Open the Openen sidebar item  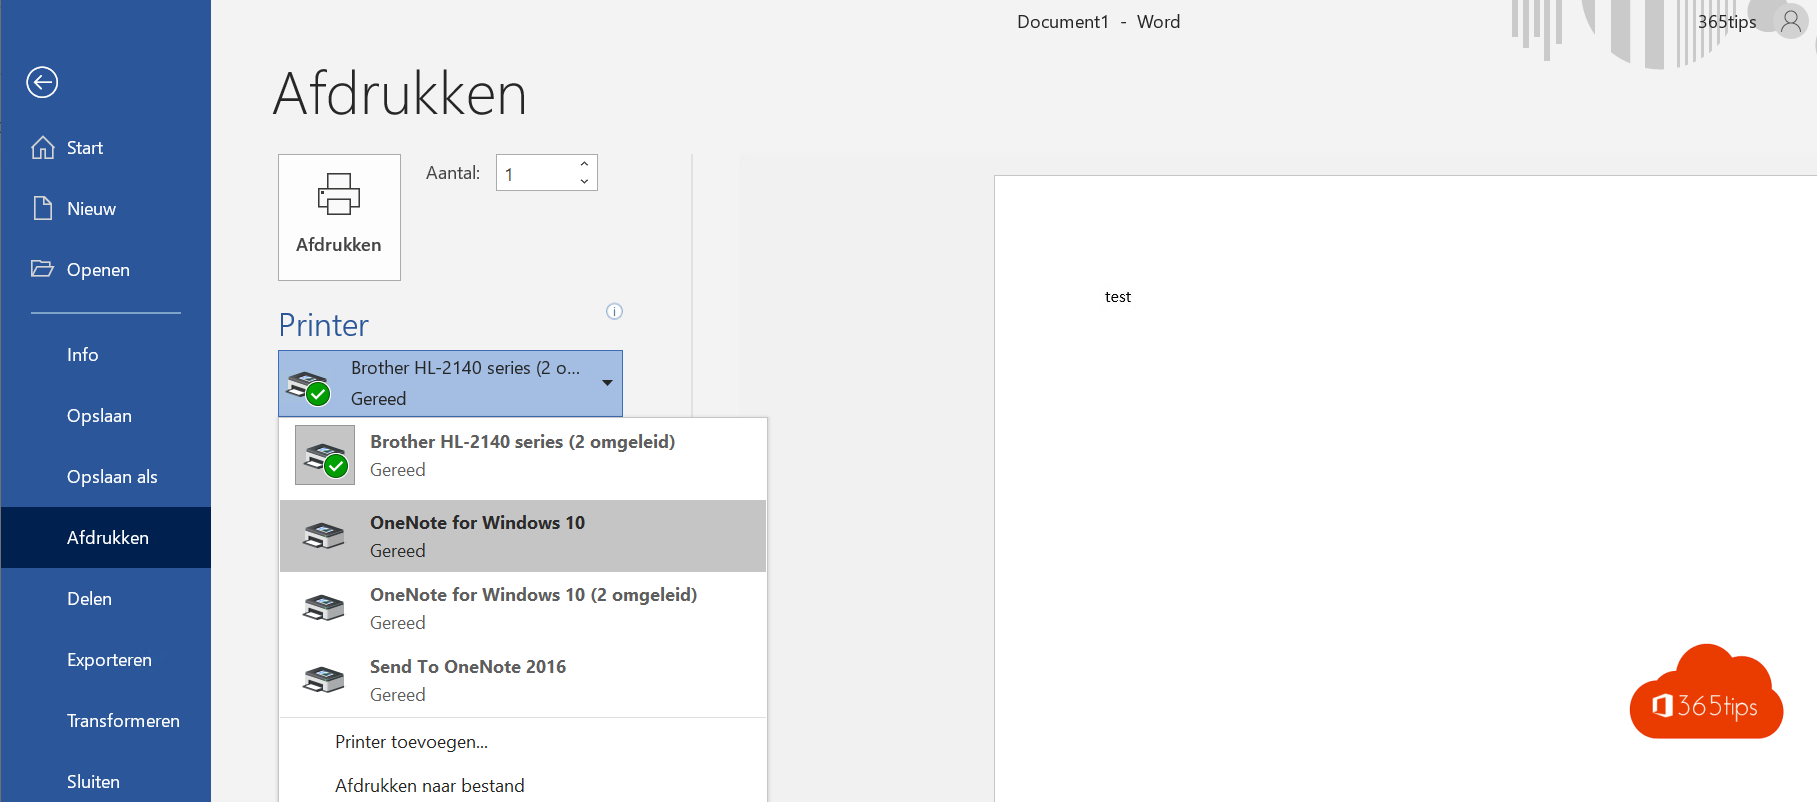coord(106,270)
